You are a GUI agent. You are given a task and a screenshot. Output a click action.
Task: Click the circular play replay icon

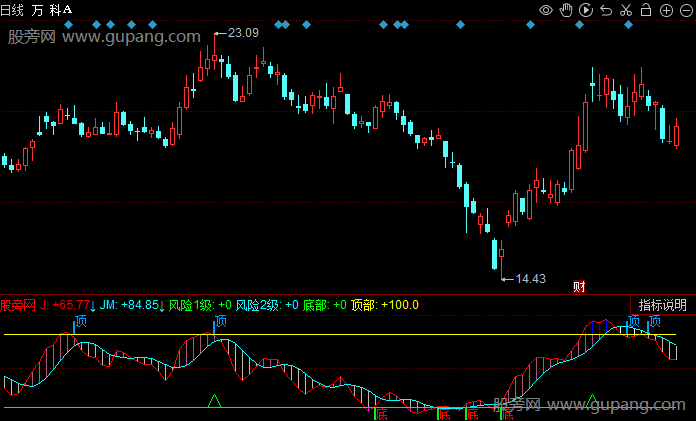[586, 10]
